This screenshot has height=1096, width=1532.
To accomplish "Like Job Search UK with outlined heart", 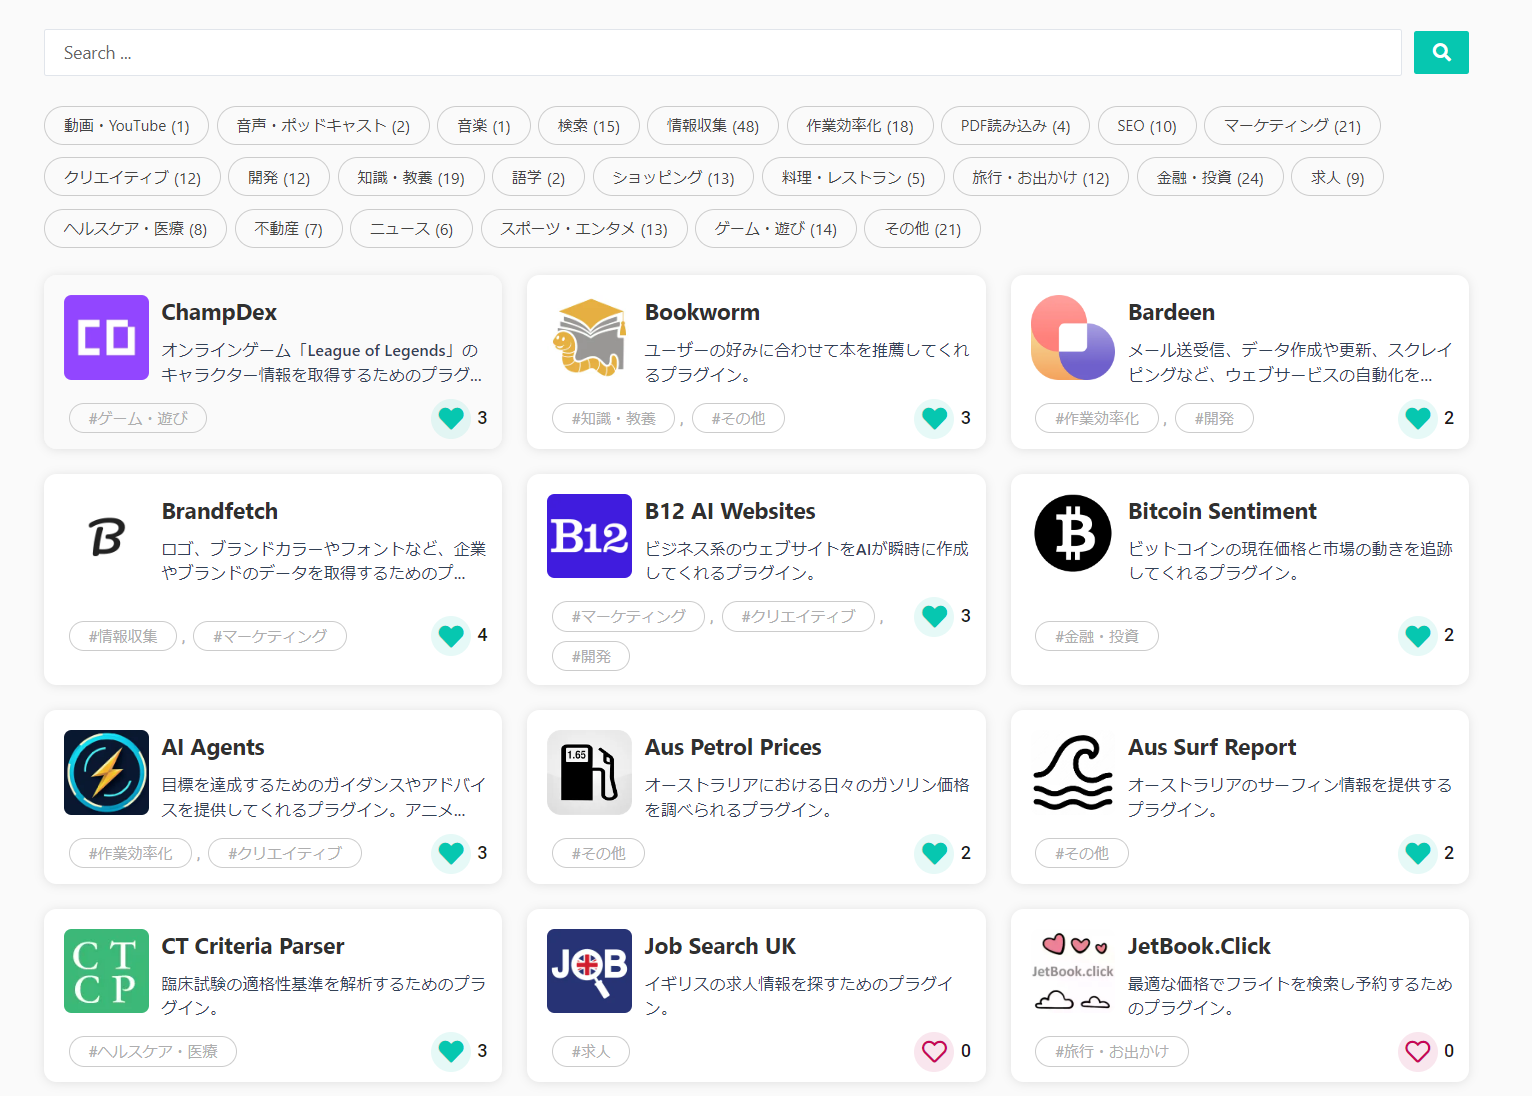I will point(934,1051).
